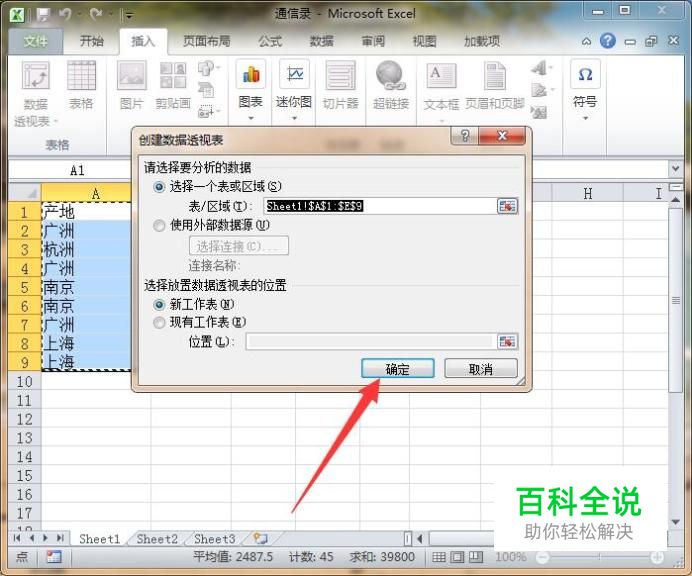
Task: Jump to the first sheet tab arrow
Action: point(17,538)
